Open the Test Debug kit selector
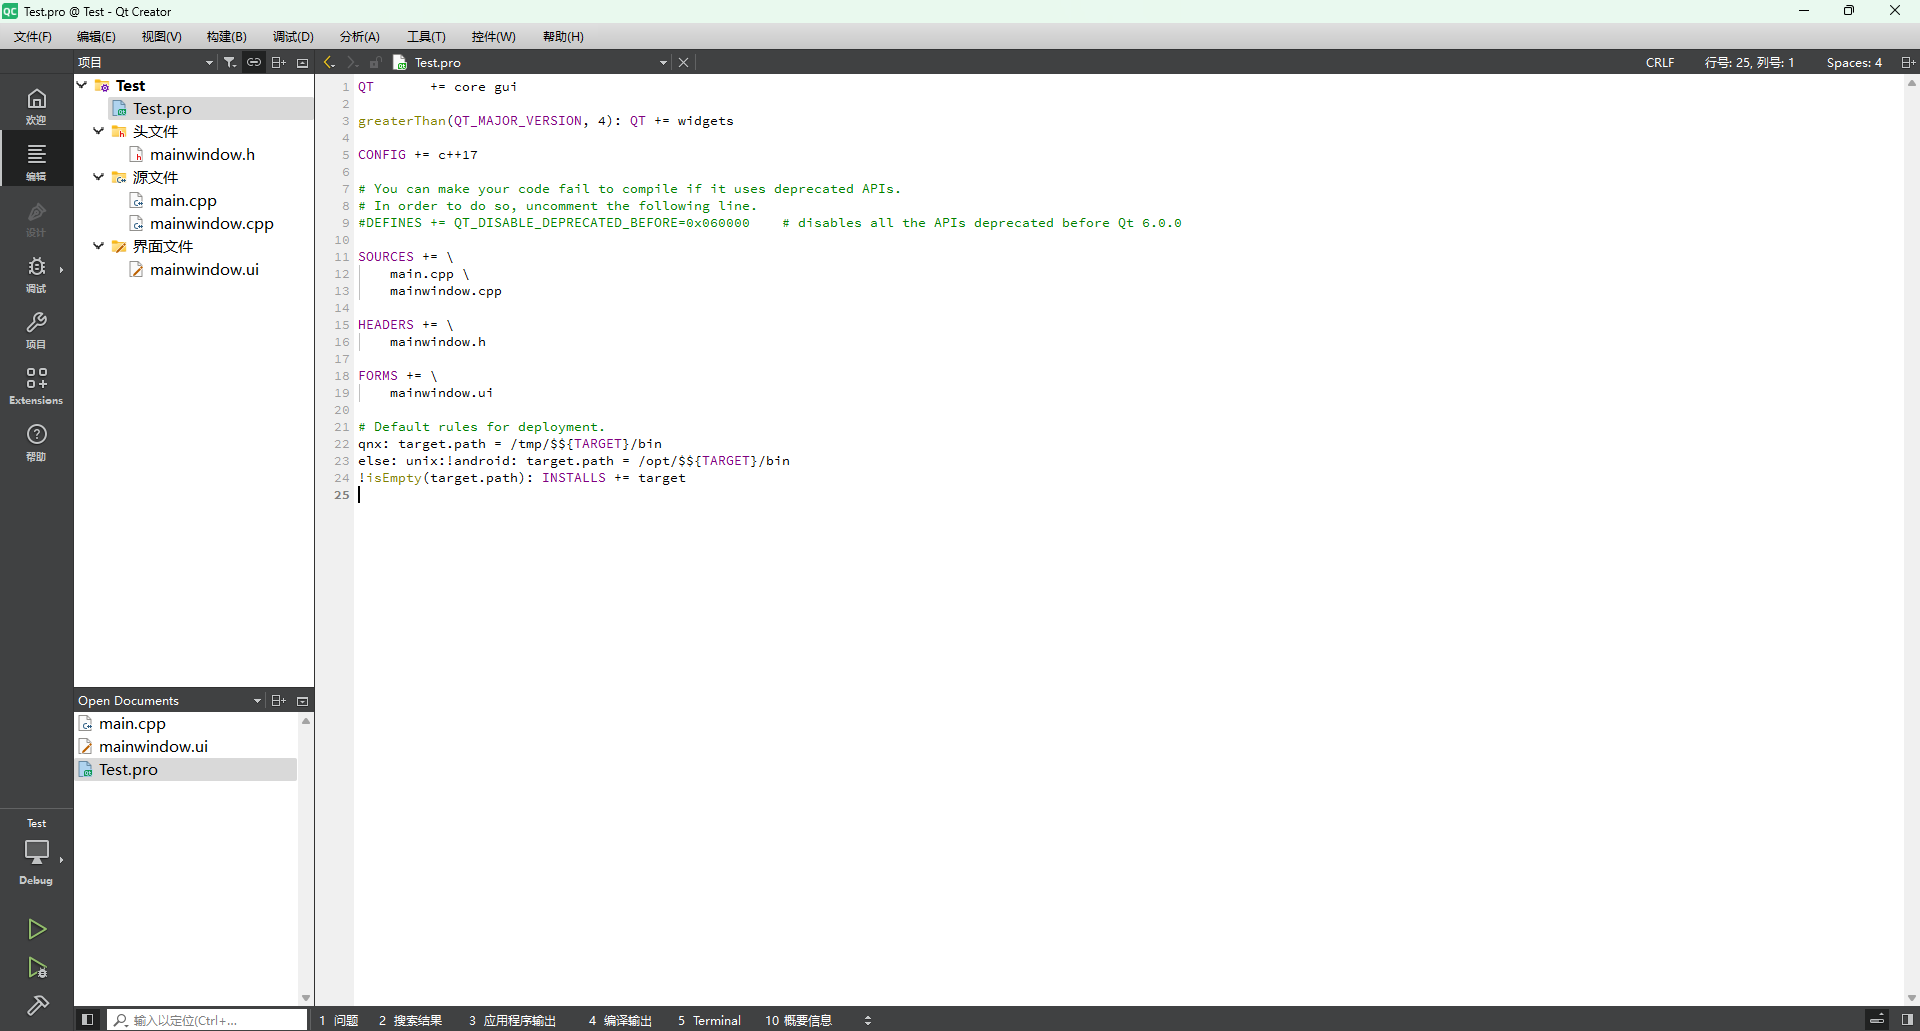This screenshot has width=1920, height=1031. 36,853
